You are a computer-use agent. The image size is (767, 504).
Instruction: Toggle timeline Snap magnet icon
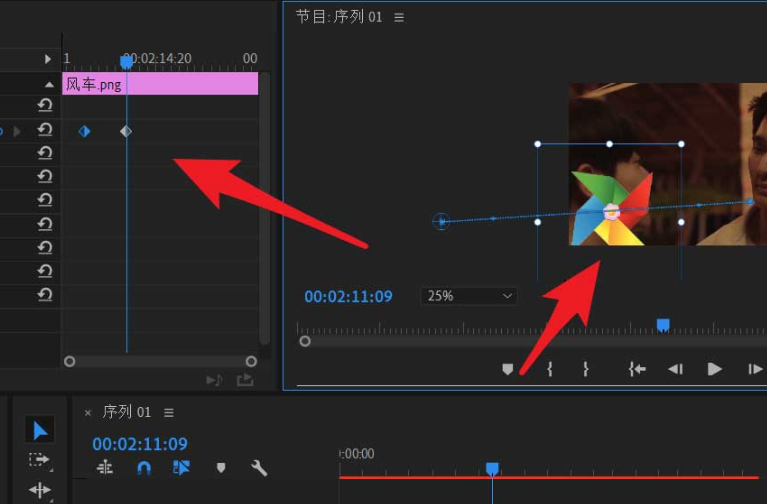pyautogui.click(x=144, y=468)
